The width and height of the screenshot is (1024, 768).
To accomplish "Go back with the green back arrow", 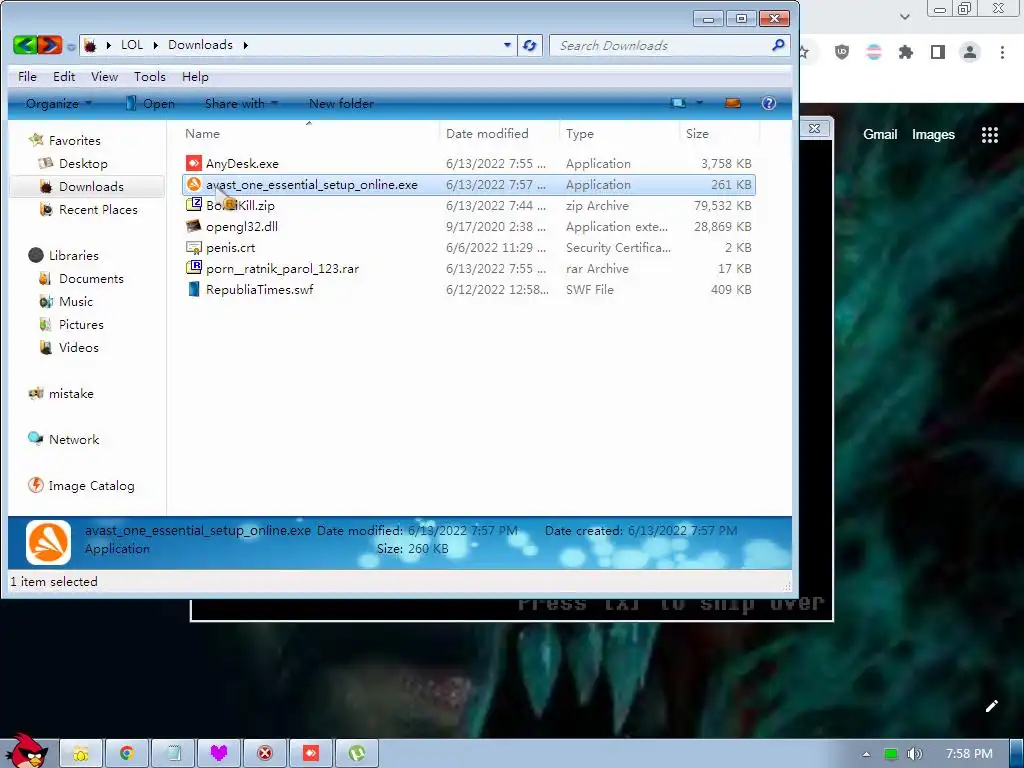I will click(25, 45).
